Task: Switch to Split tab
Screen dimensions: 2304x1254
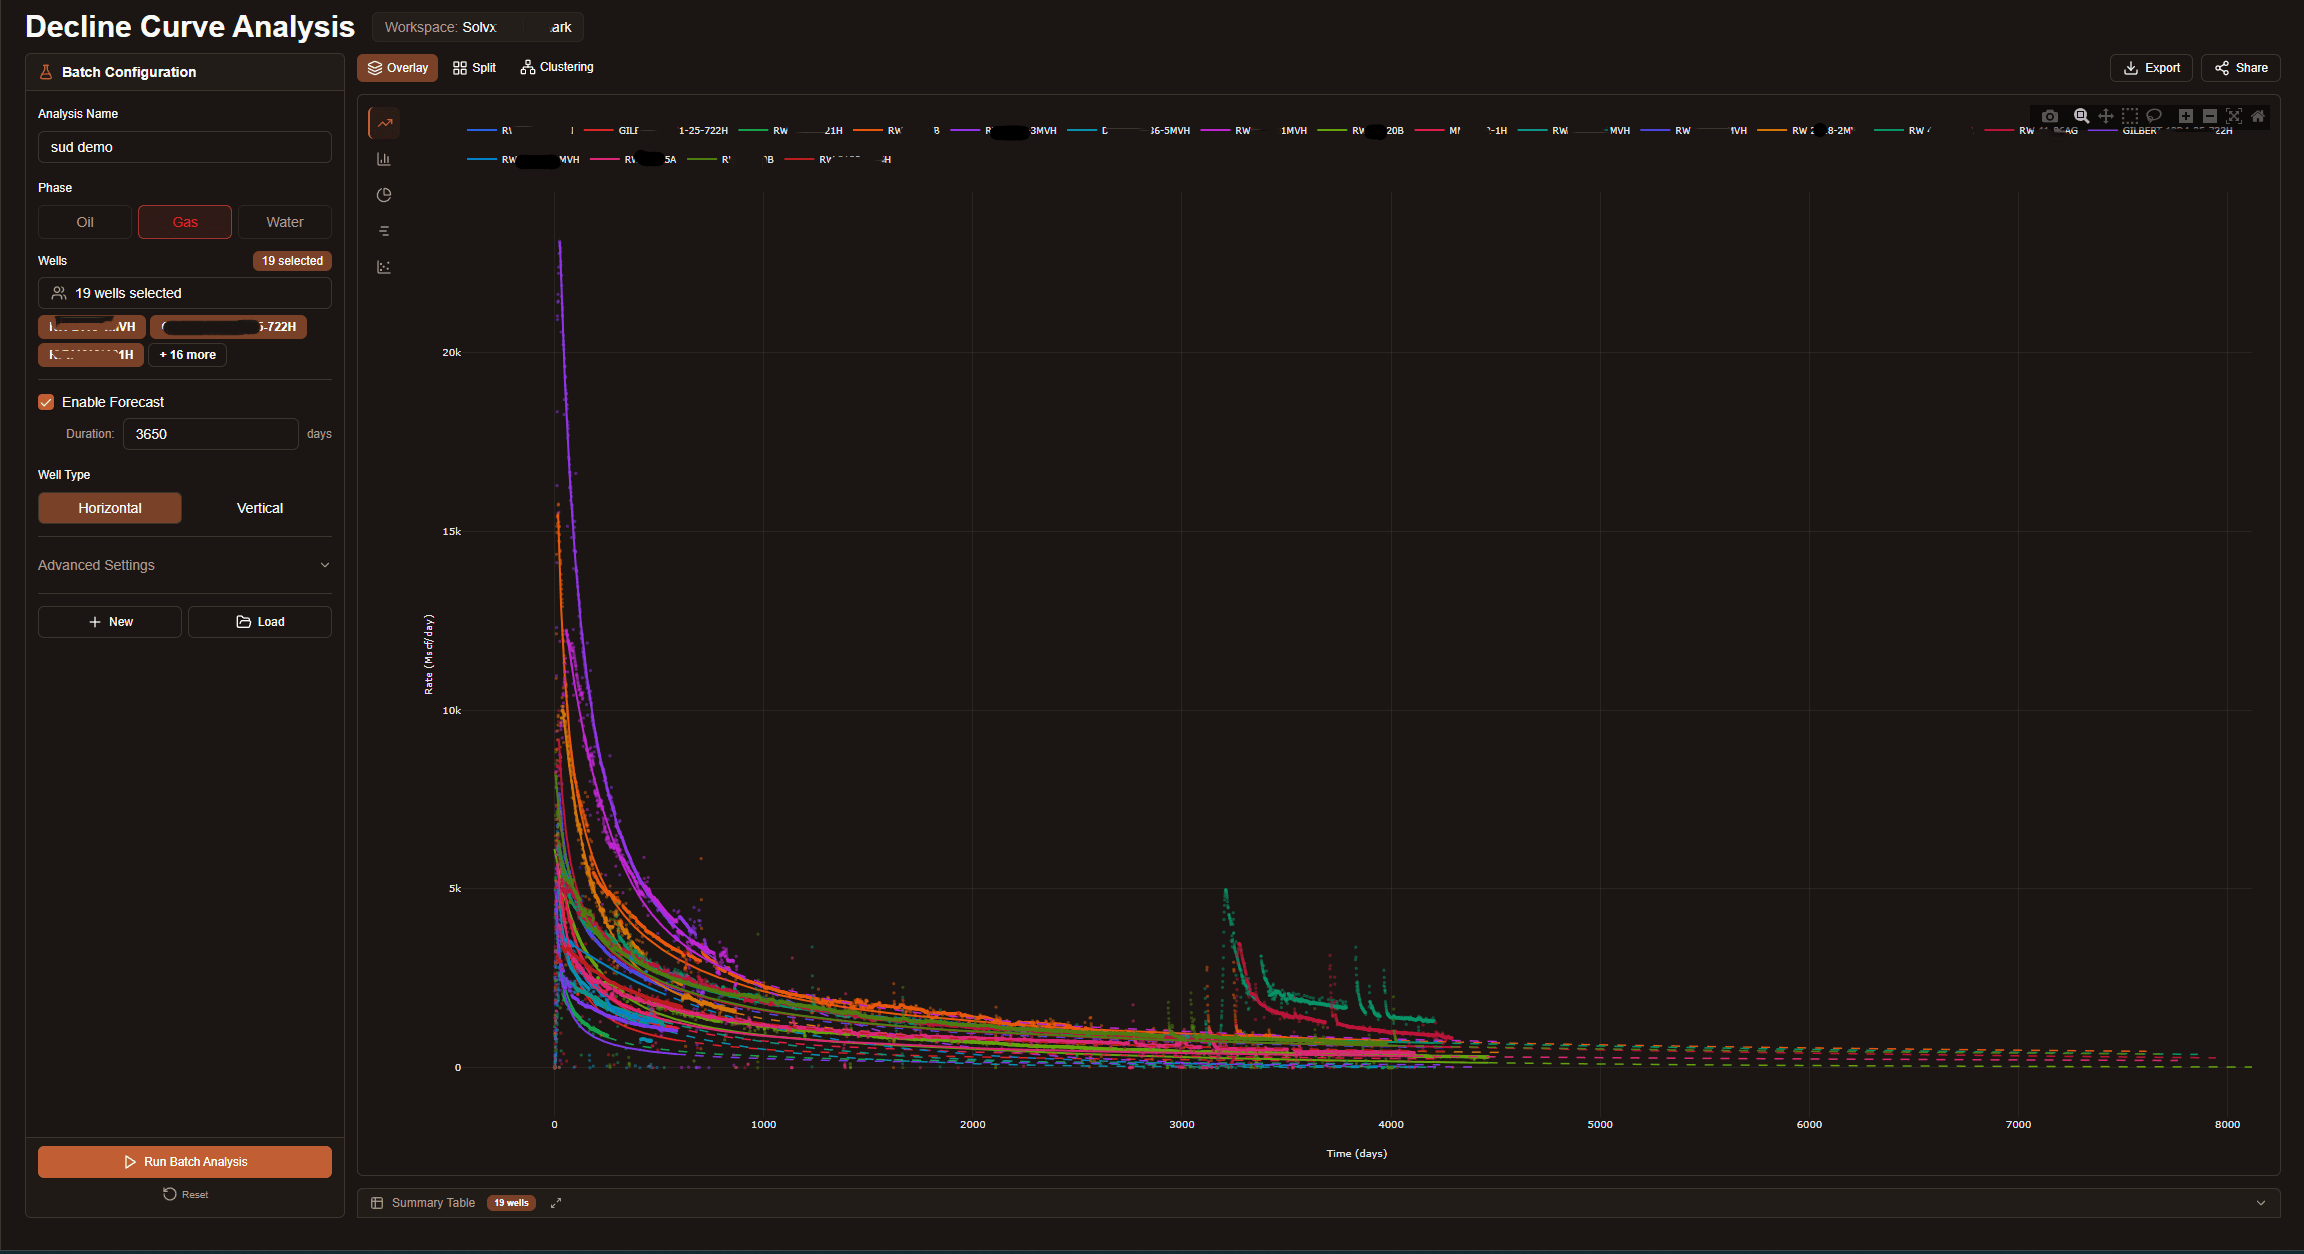Action: click(x=474, y=68)
